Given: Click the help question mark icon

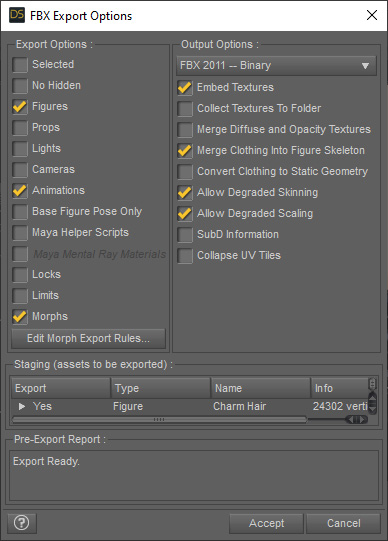Looking at the screenshot, I should point(21,523).
